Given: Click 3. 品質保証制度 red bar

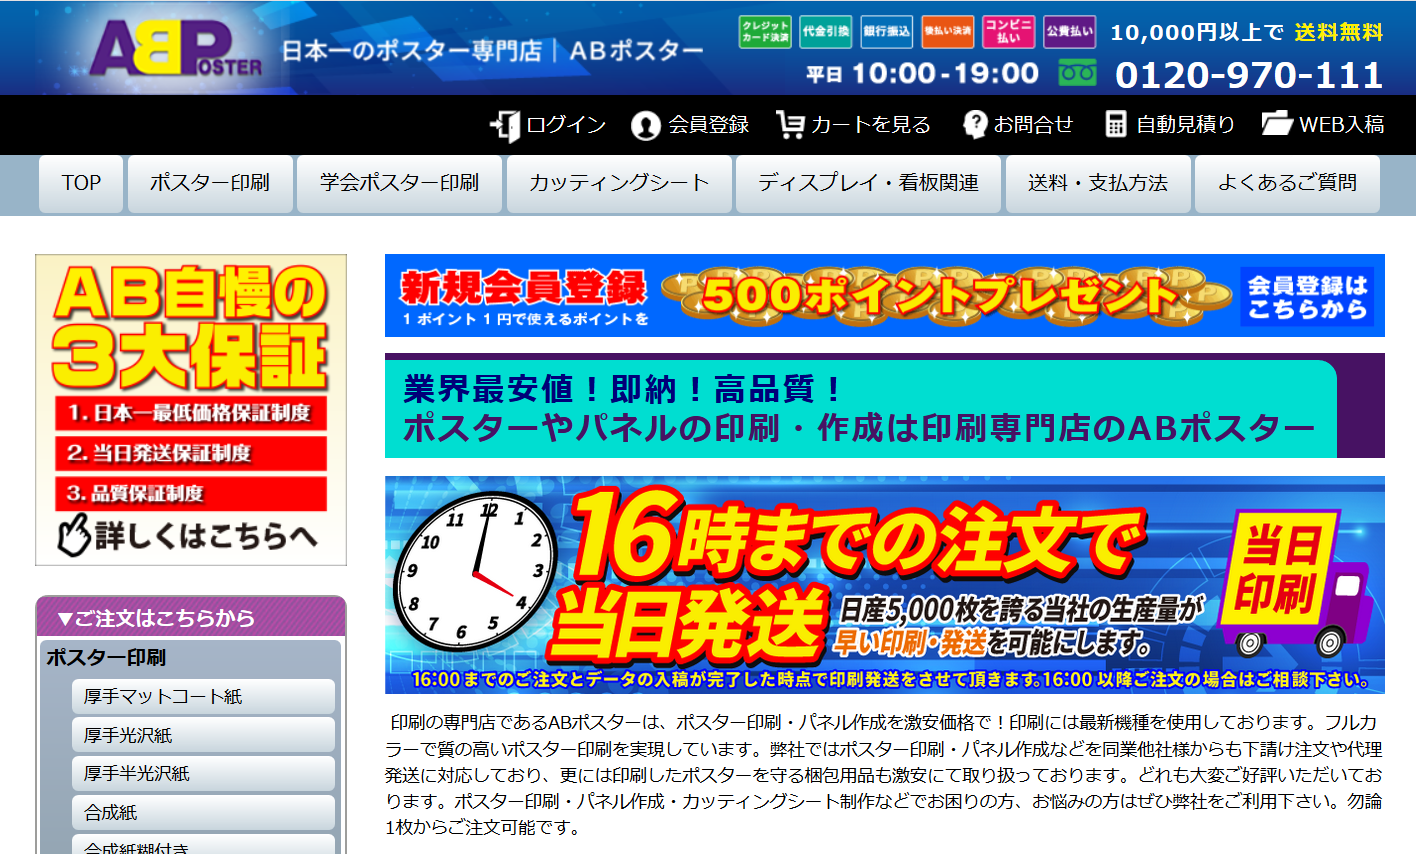Looking at the screenshot, I should click(190, 493).
